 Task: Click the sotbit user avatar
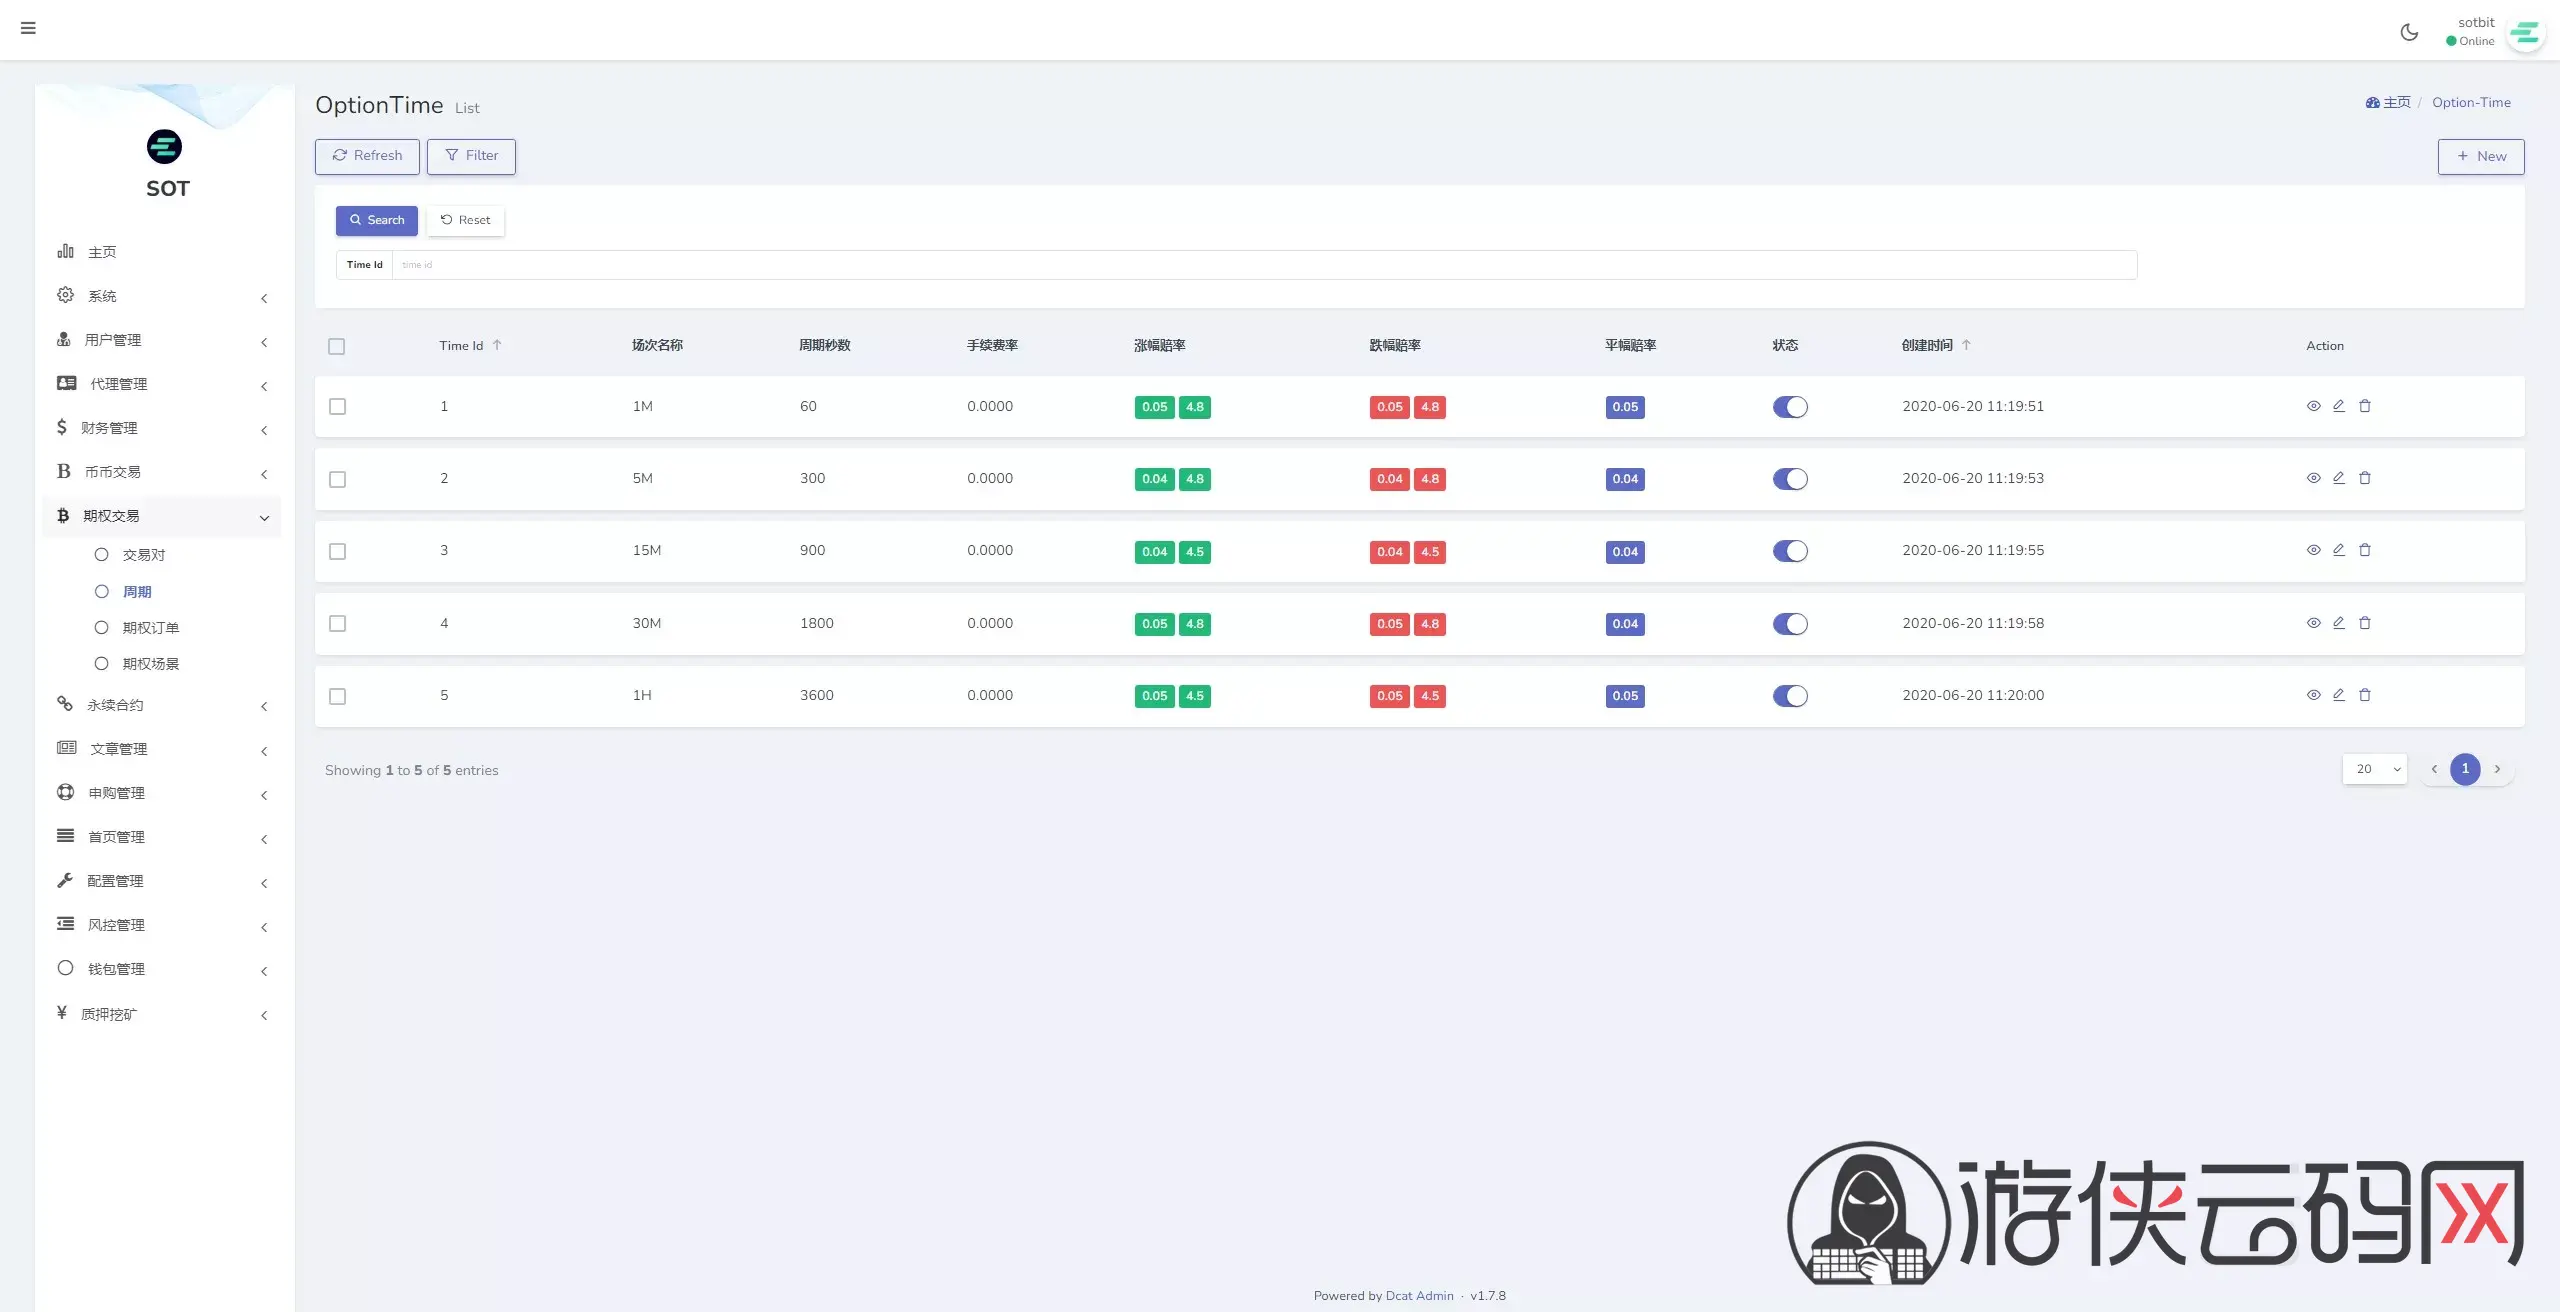(2525, 34)
